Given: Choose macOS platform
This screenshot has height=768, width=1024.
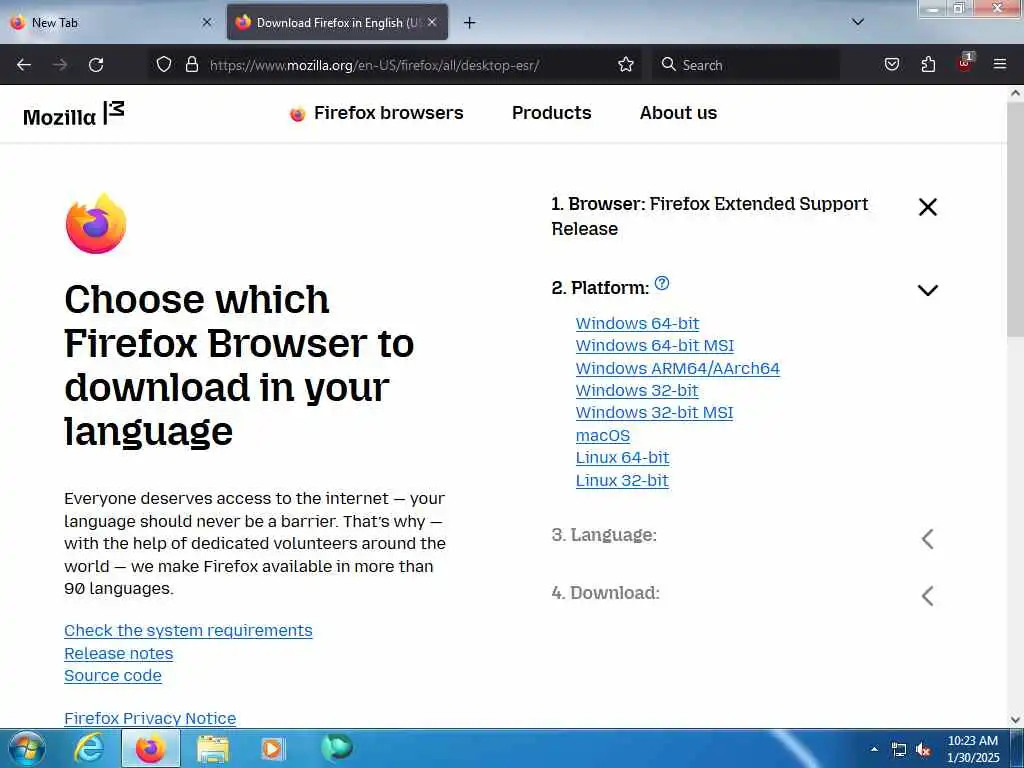Looking at the screenshot, I should [603, 436].
